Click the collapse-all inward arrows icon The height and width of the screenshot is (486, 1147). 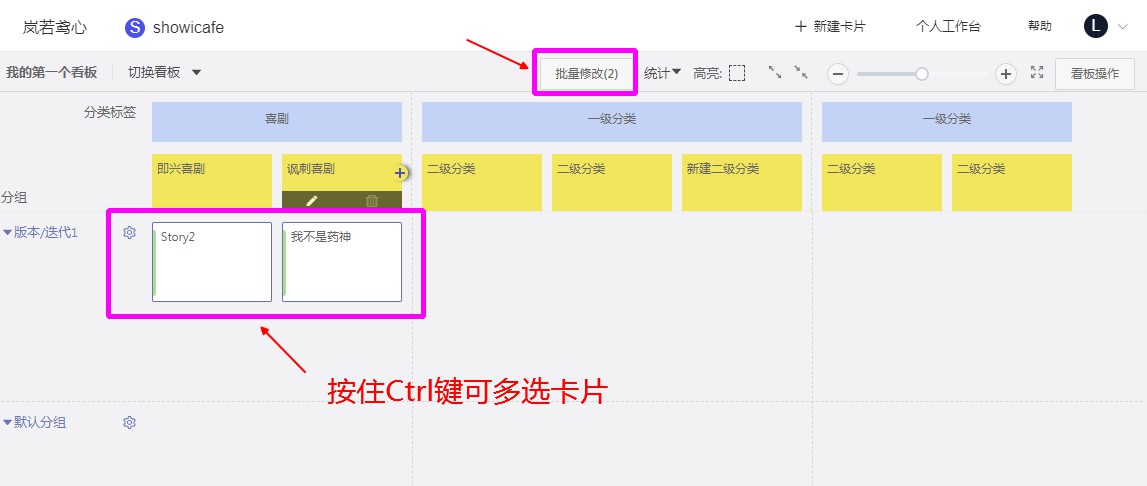pos(801,72)
